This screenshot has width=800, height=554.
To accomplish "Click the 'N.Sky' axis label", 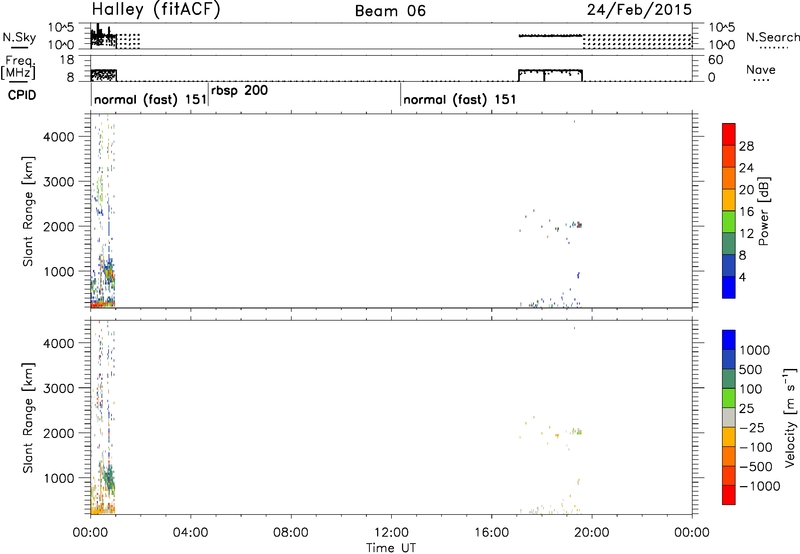I will (x=19, y=37).
